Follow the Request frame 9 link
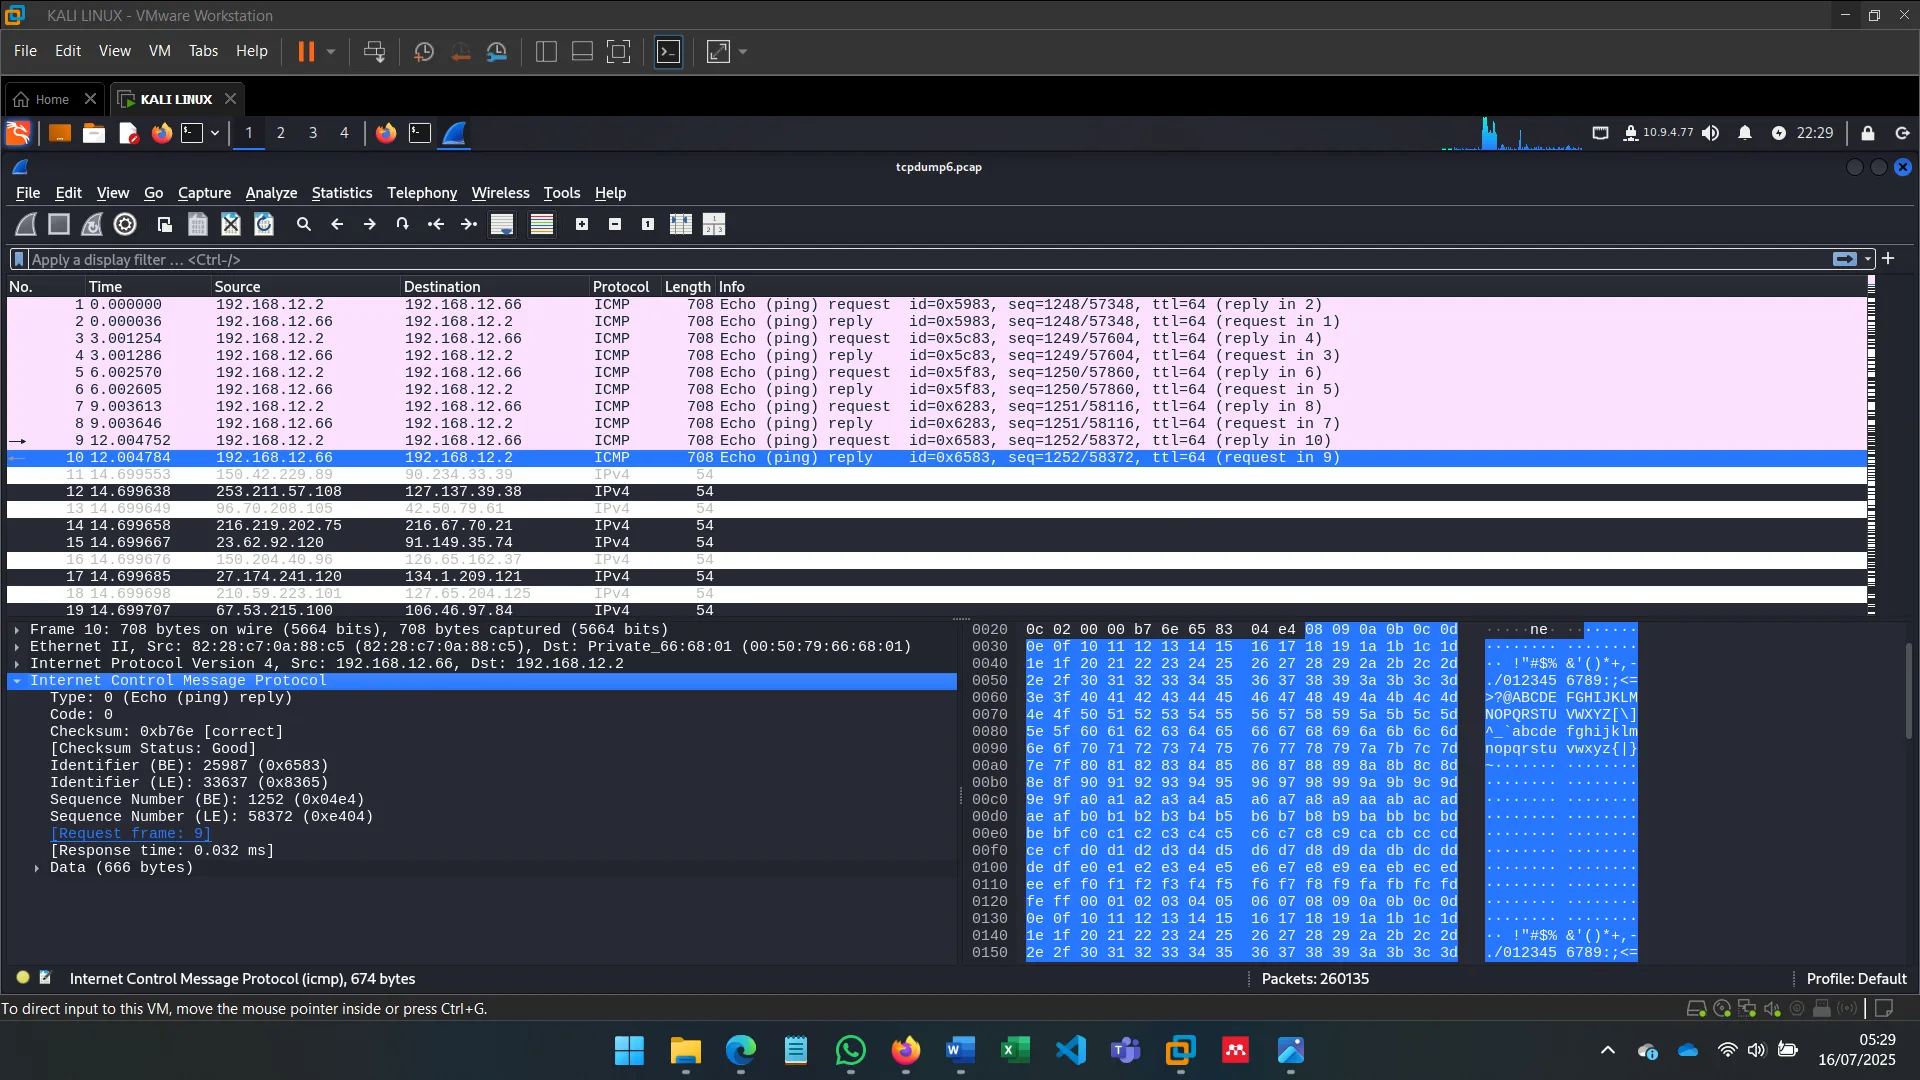The height and width of the screenshot is (1080, 1920). click(131, 833)
